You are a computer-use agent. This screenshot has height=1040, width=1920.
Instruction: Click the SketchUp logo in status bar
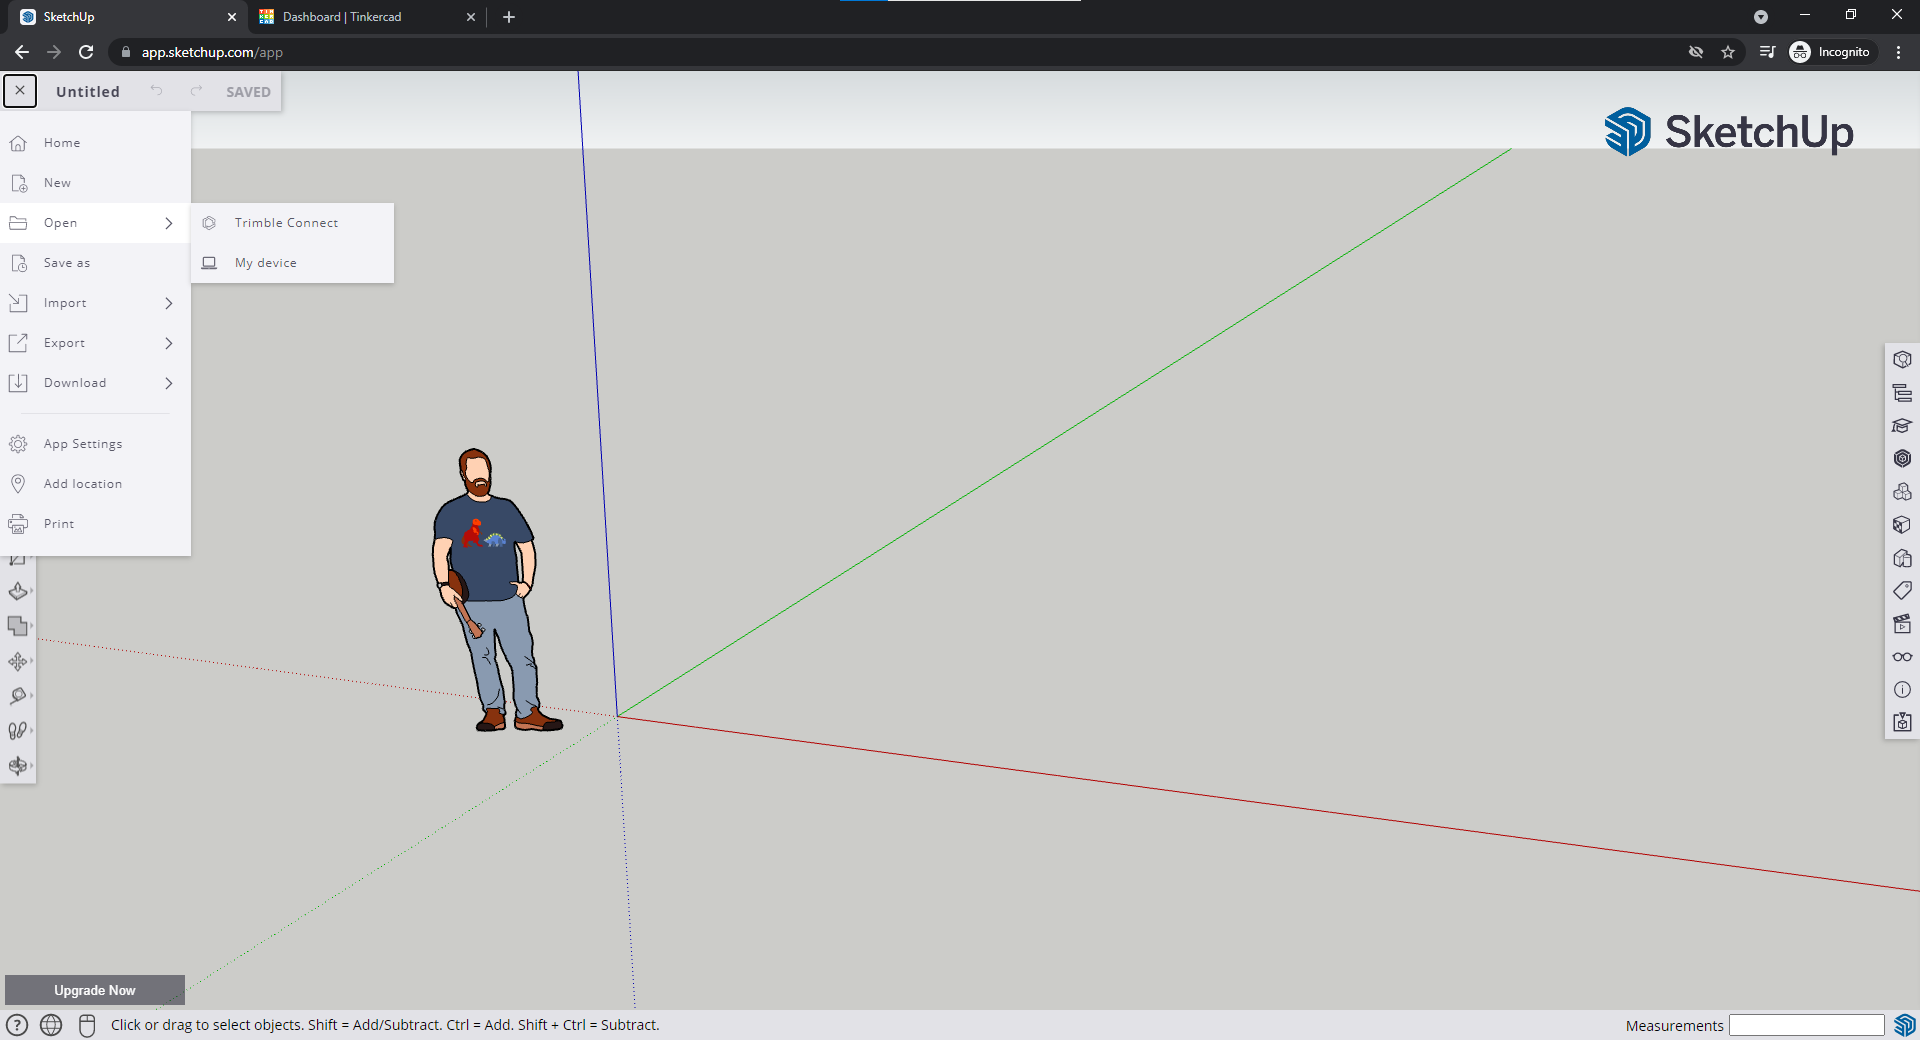coord(1904,1025)
